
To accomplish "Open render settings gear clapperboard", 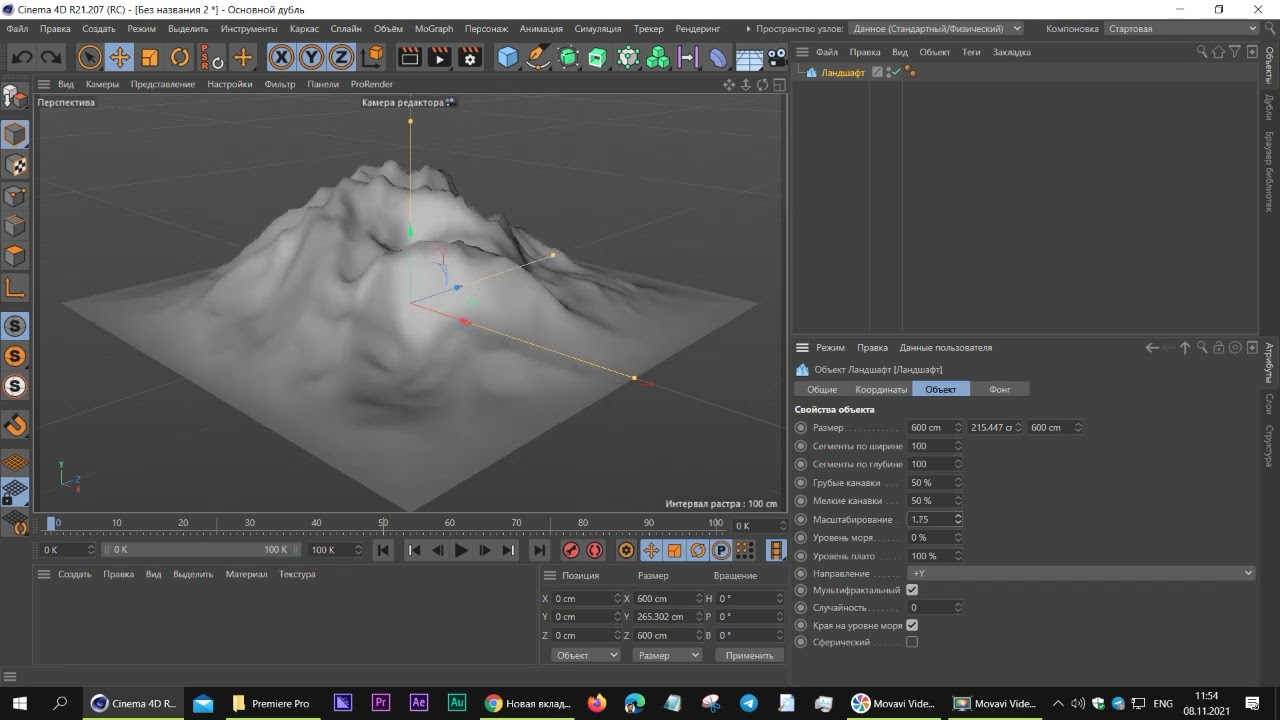I will 470,58.
